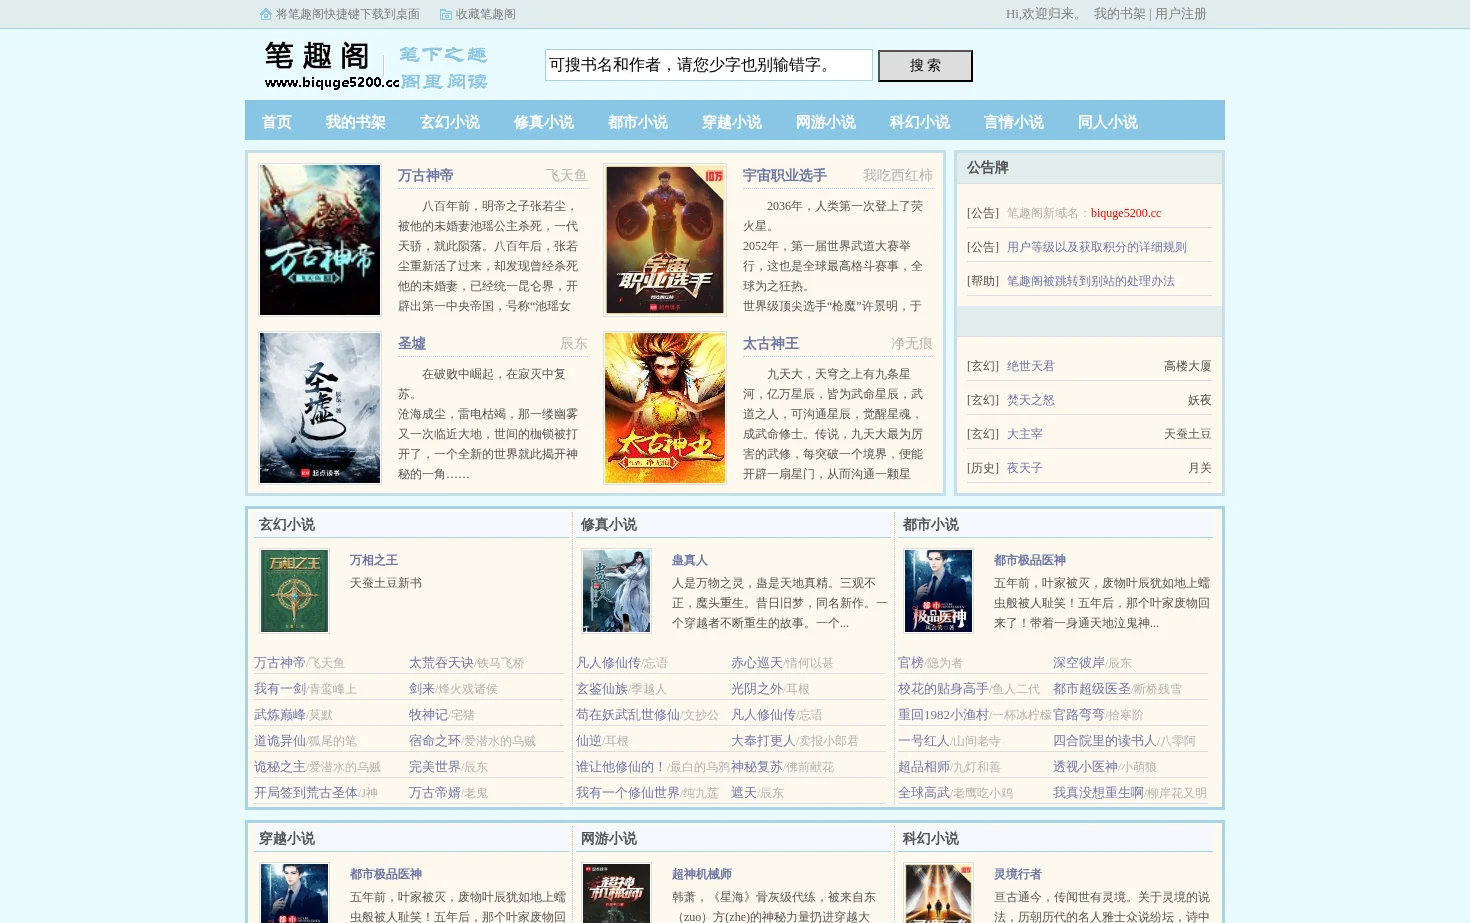The height and width of the screenshot is (923, 1470).
Task: Open the 圣墟 featured title link
Action: [412, 343]
